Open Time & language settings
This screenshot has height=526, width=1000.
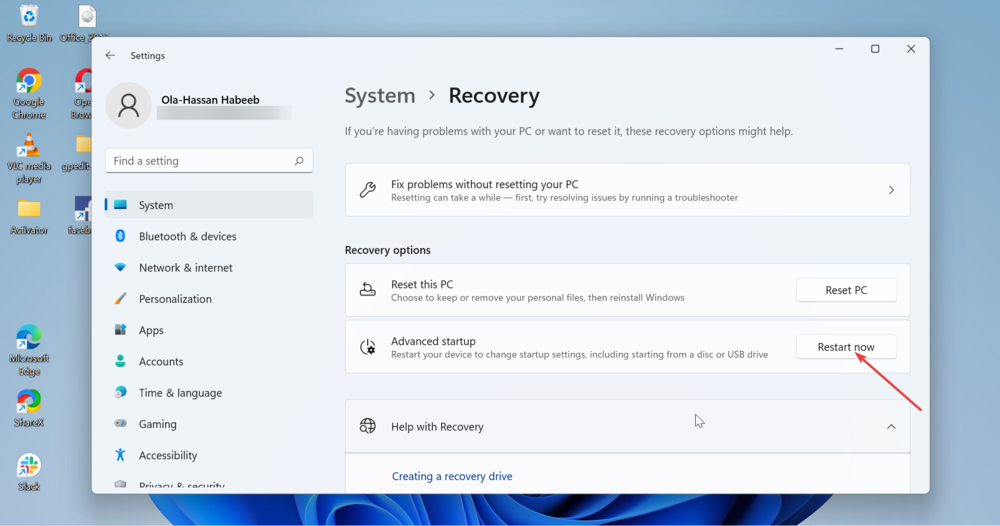pyautogui.click(x=209, y=392)
